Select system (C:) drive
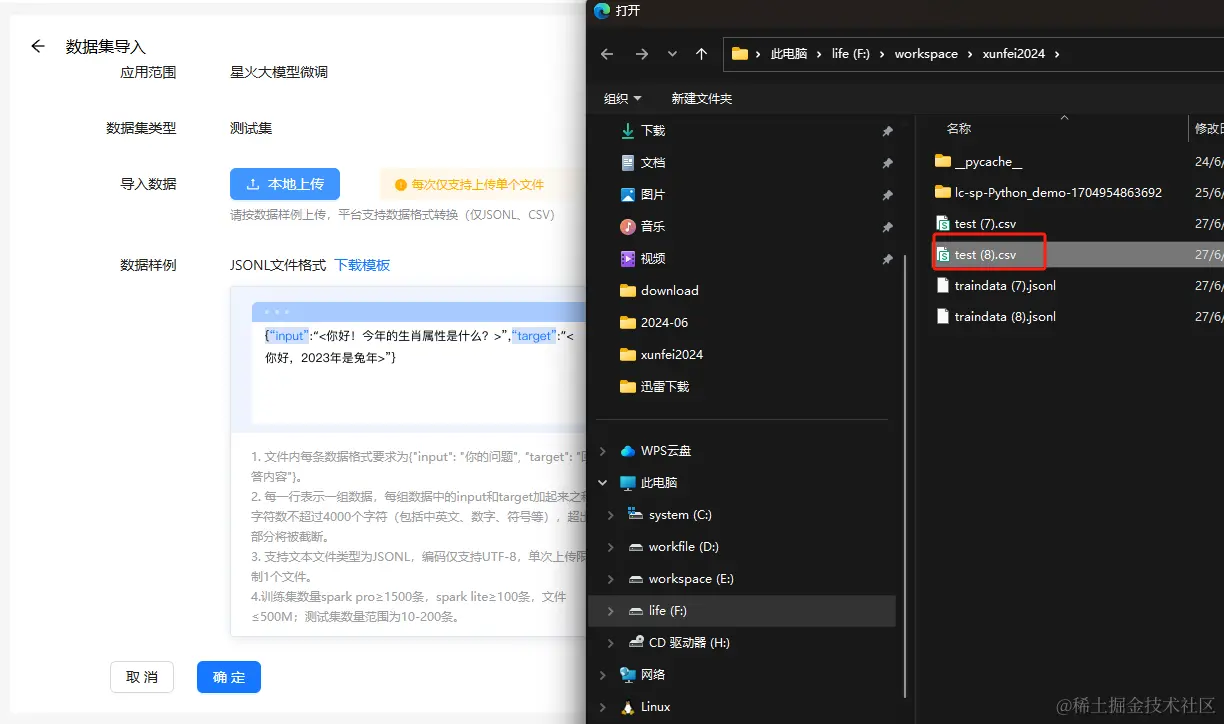The width and height of the screenshot is (1224, 724). (669, 515)
